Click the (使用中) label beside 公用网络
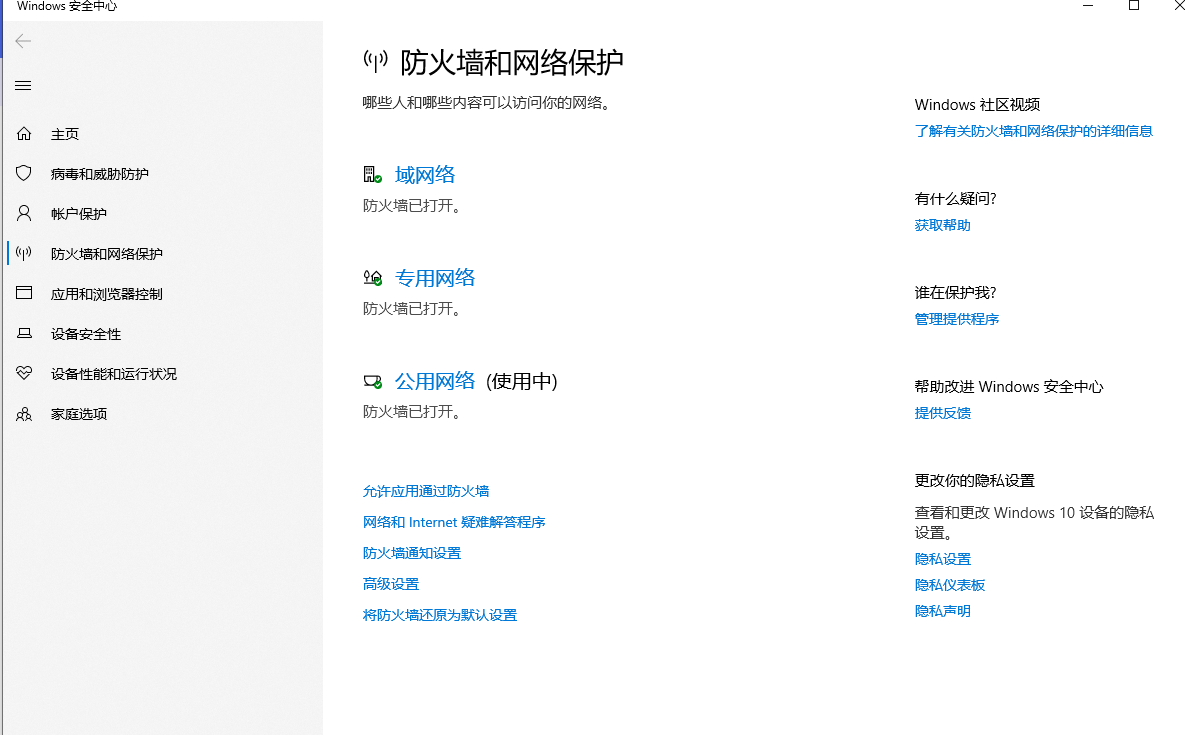 click(522, 381)
